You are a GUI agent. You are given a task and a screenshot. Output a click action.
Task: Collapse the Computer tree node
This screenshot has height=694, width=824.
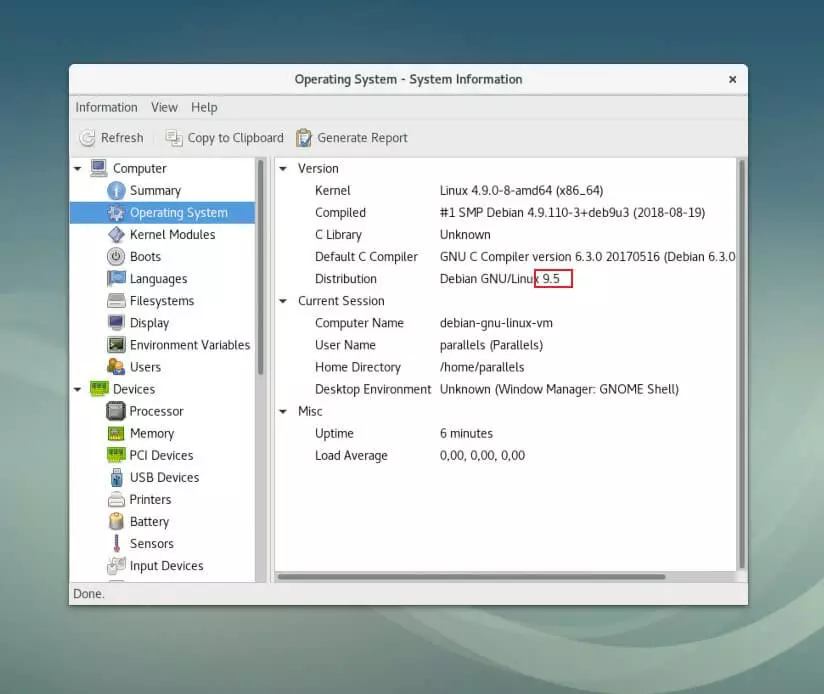78,169
